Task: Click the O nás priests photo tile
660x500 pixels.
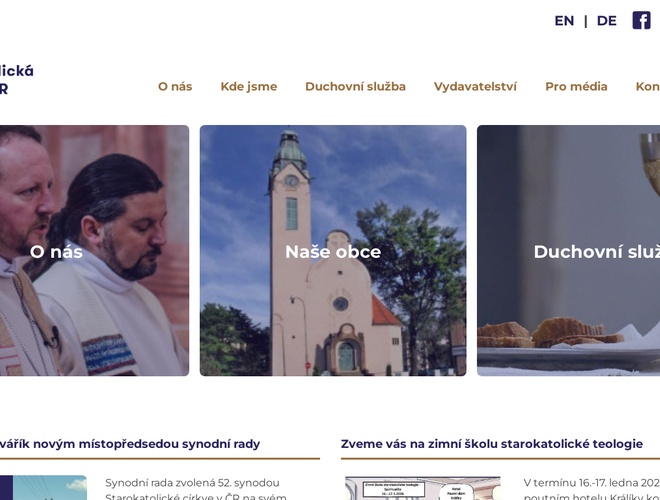Action: (x=94, y=250)
